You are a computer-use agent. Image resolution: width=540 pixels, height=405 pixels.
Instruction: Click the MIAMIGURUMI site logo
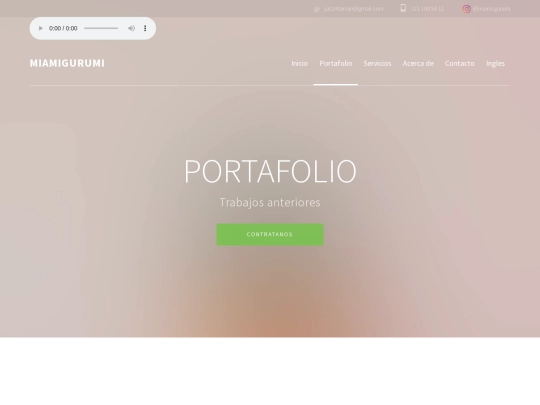click(x=67, y=63)
